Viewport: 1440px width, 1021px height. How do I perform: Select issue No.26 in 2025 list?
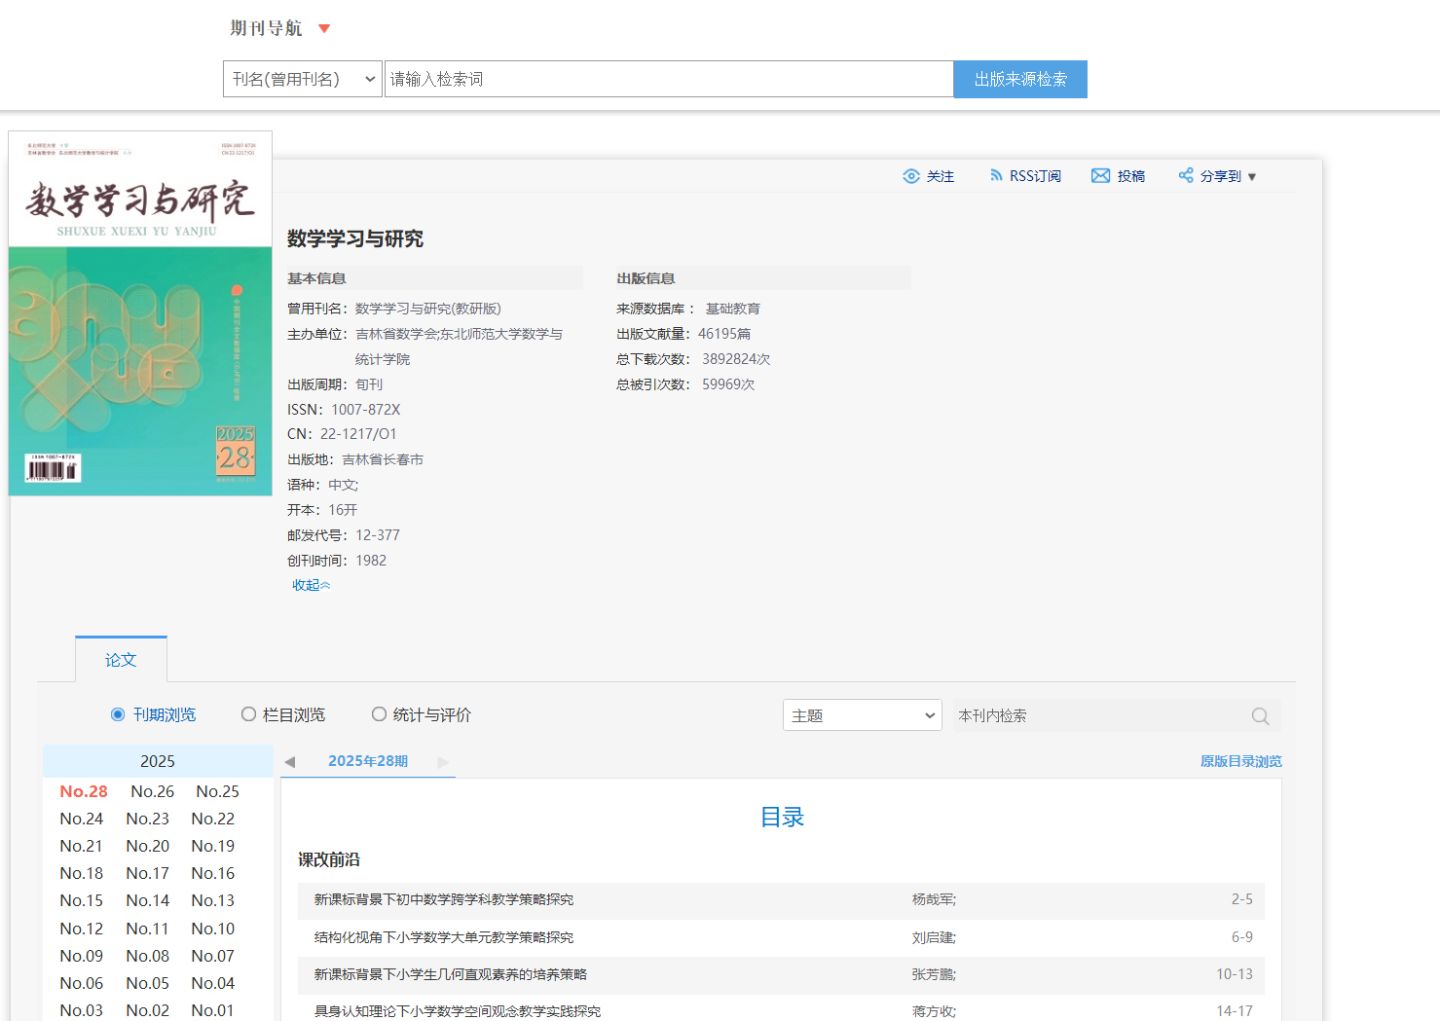click(152, 792)
